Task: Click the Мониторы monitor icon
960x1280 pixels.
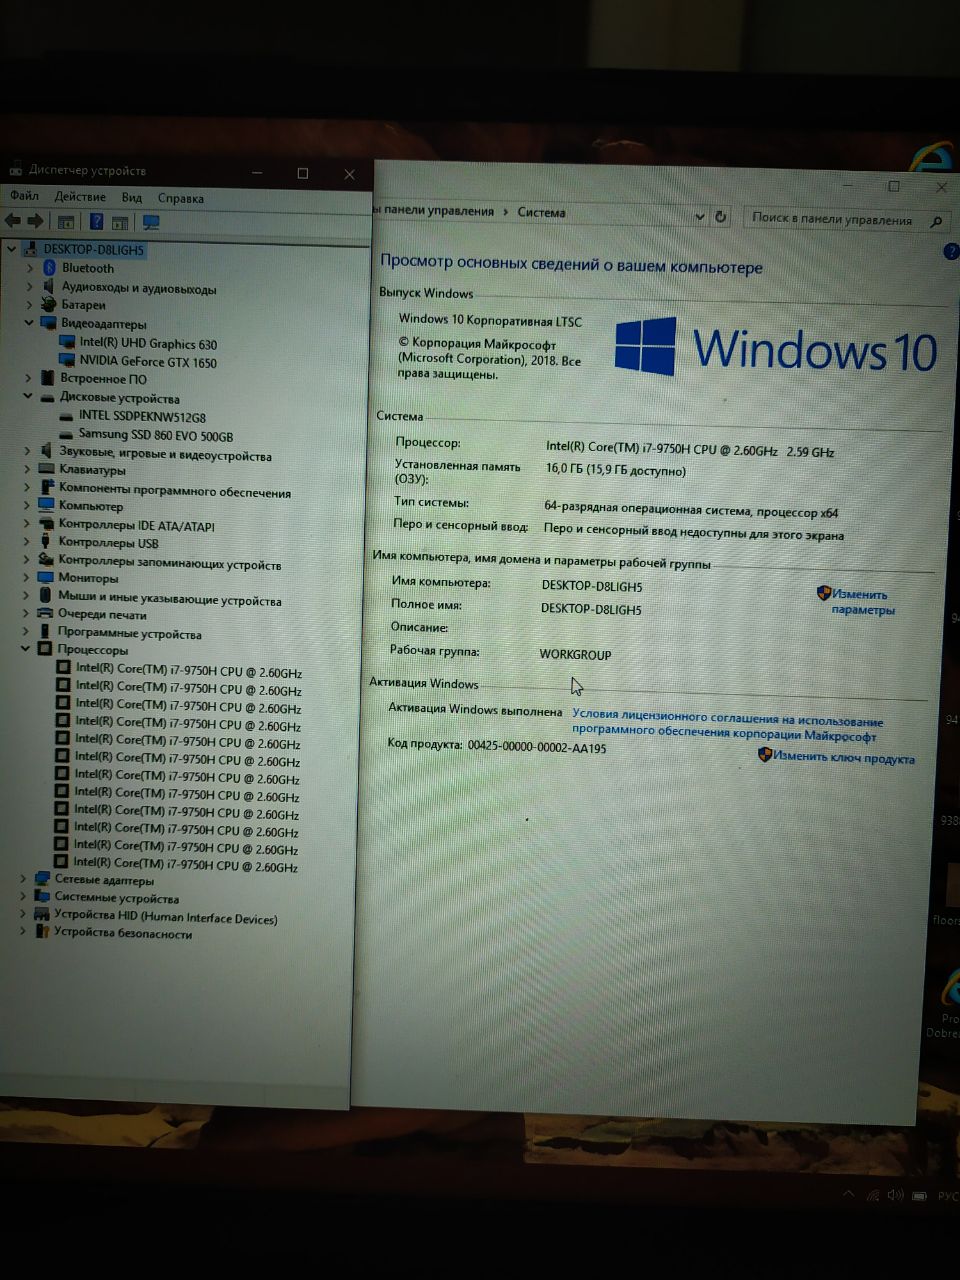Action: [x=45, y=577]
